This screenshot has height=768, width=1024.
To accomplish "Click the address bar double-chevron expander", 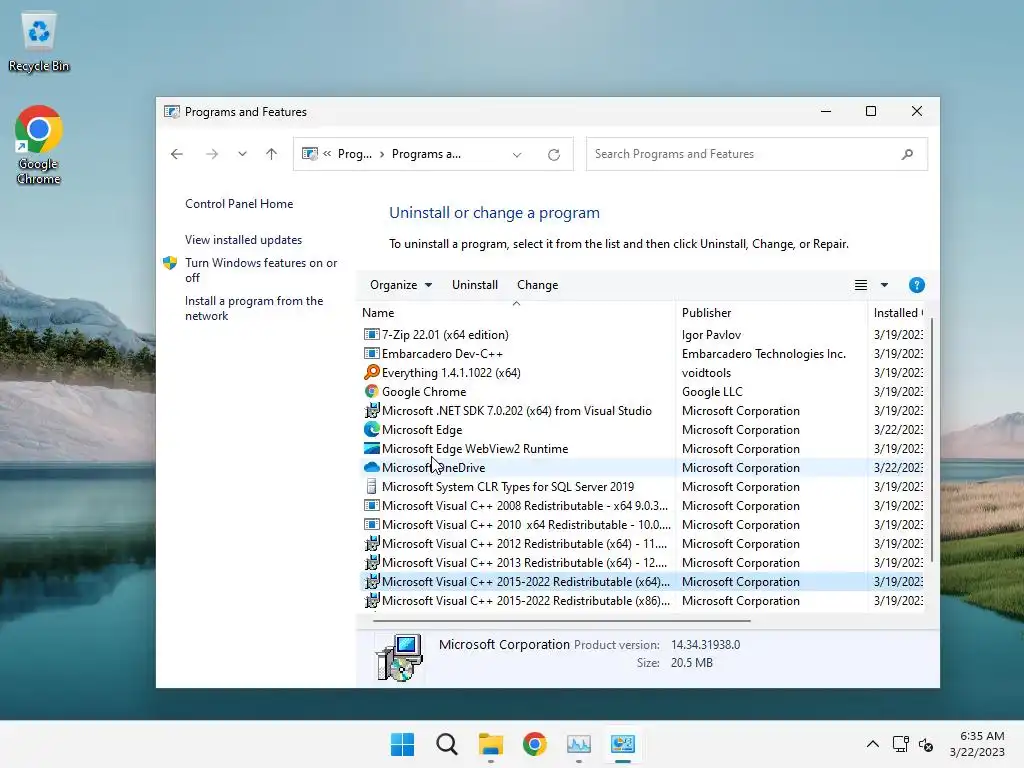I will tap(327, 153).
